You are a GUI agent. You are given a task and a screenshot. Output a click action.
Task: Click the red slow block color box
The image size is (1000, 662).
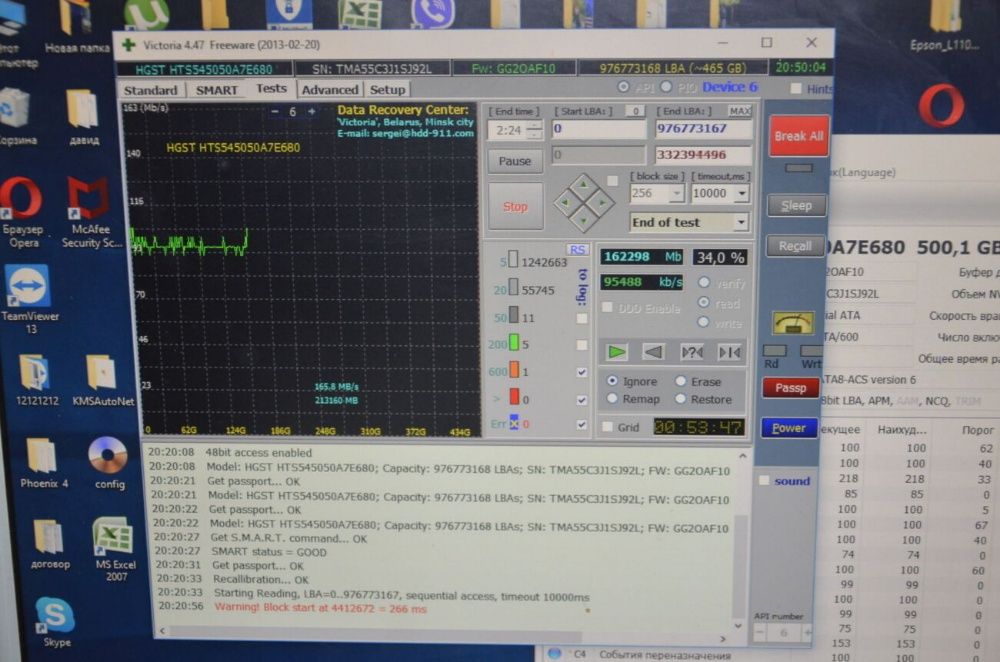[x=514, y=397]
